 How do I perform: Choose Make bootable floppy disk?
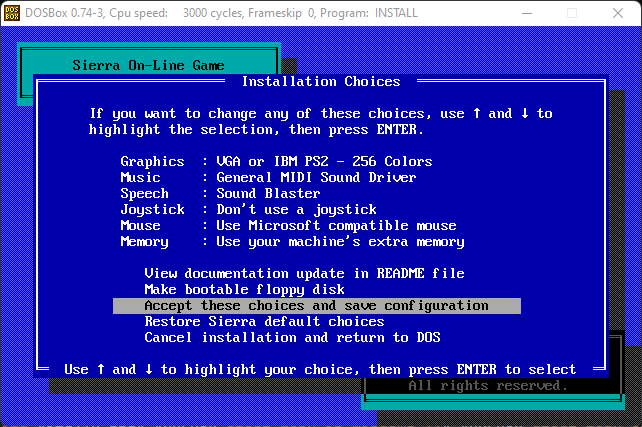tap(244, 289)
